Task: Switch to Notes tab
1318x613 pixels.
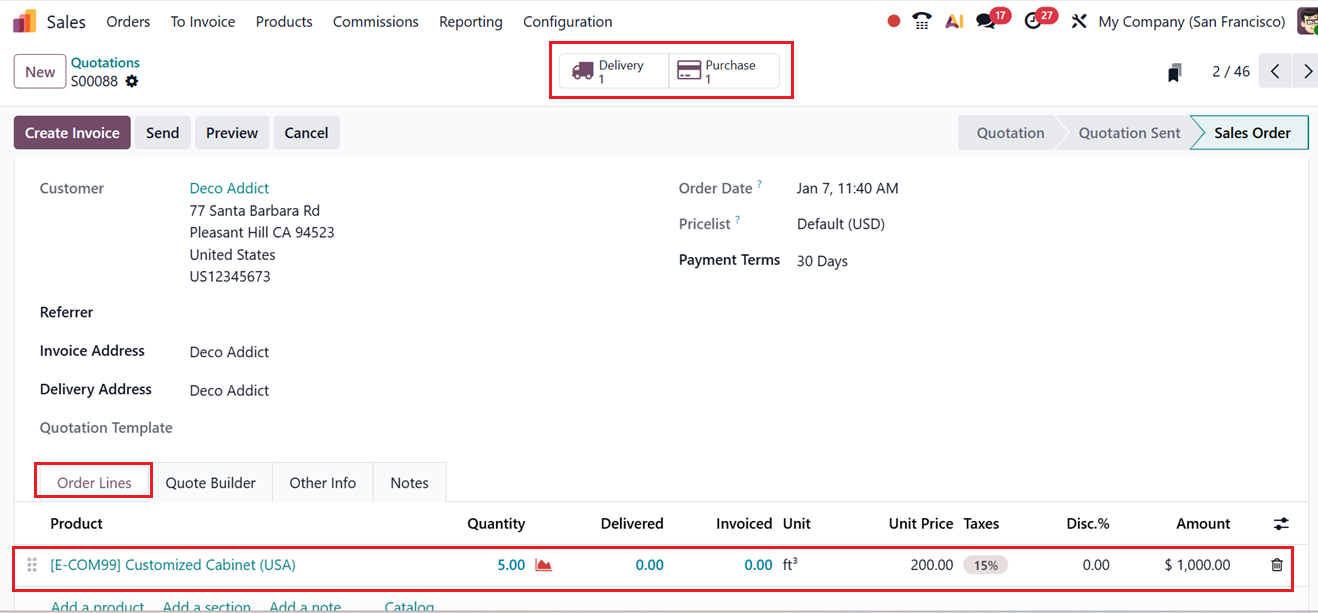Action: pyautogui.click(x=410, y=483)
